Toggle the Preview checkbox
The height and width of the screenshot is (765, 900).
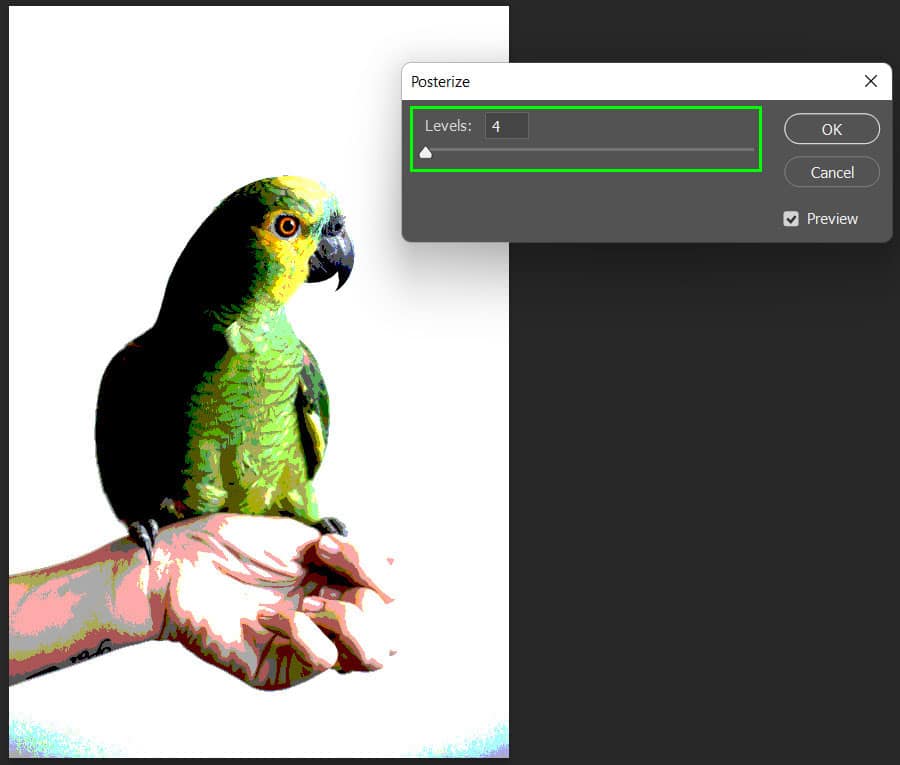[790, 219]
